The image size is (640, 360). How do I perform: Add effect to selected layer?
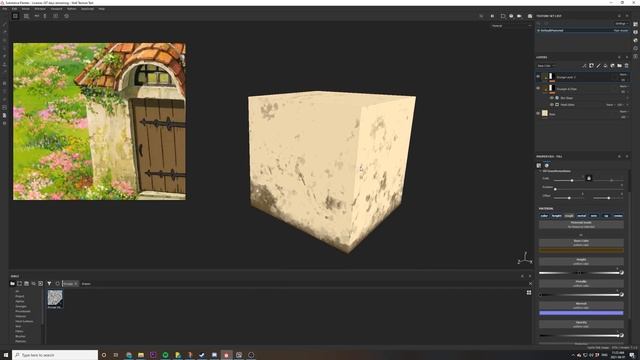point(584,66)
